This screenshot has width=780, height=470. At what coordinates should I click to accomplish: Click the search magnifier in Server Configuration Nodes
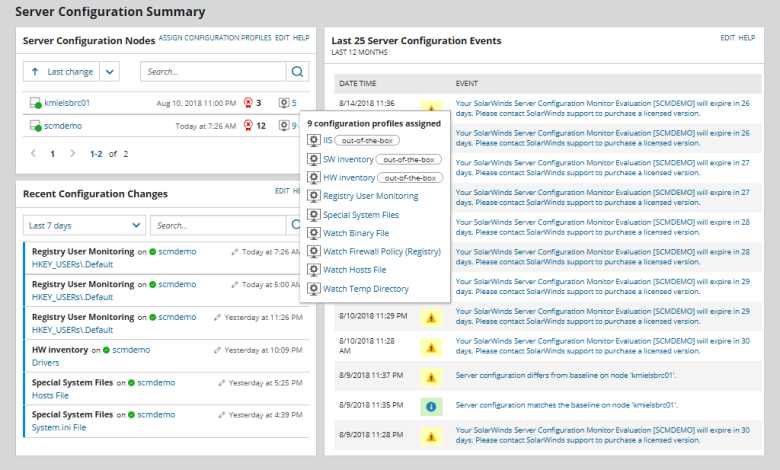(297, 72)
